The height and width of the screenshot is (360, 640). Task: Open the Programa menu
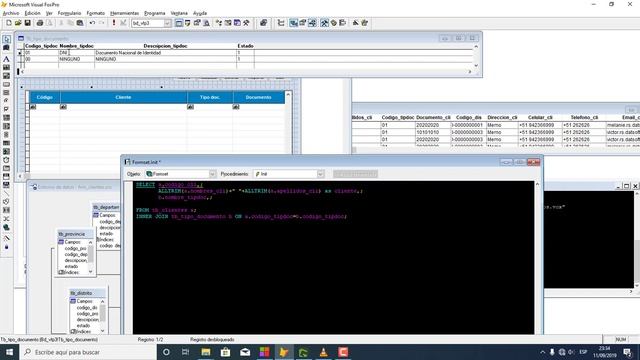tap(155, 13)
